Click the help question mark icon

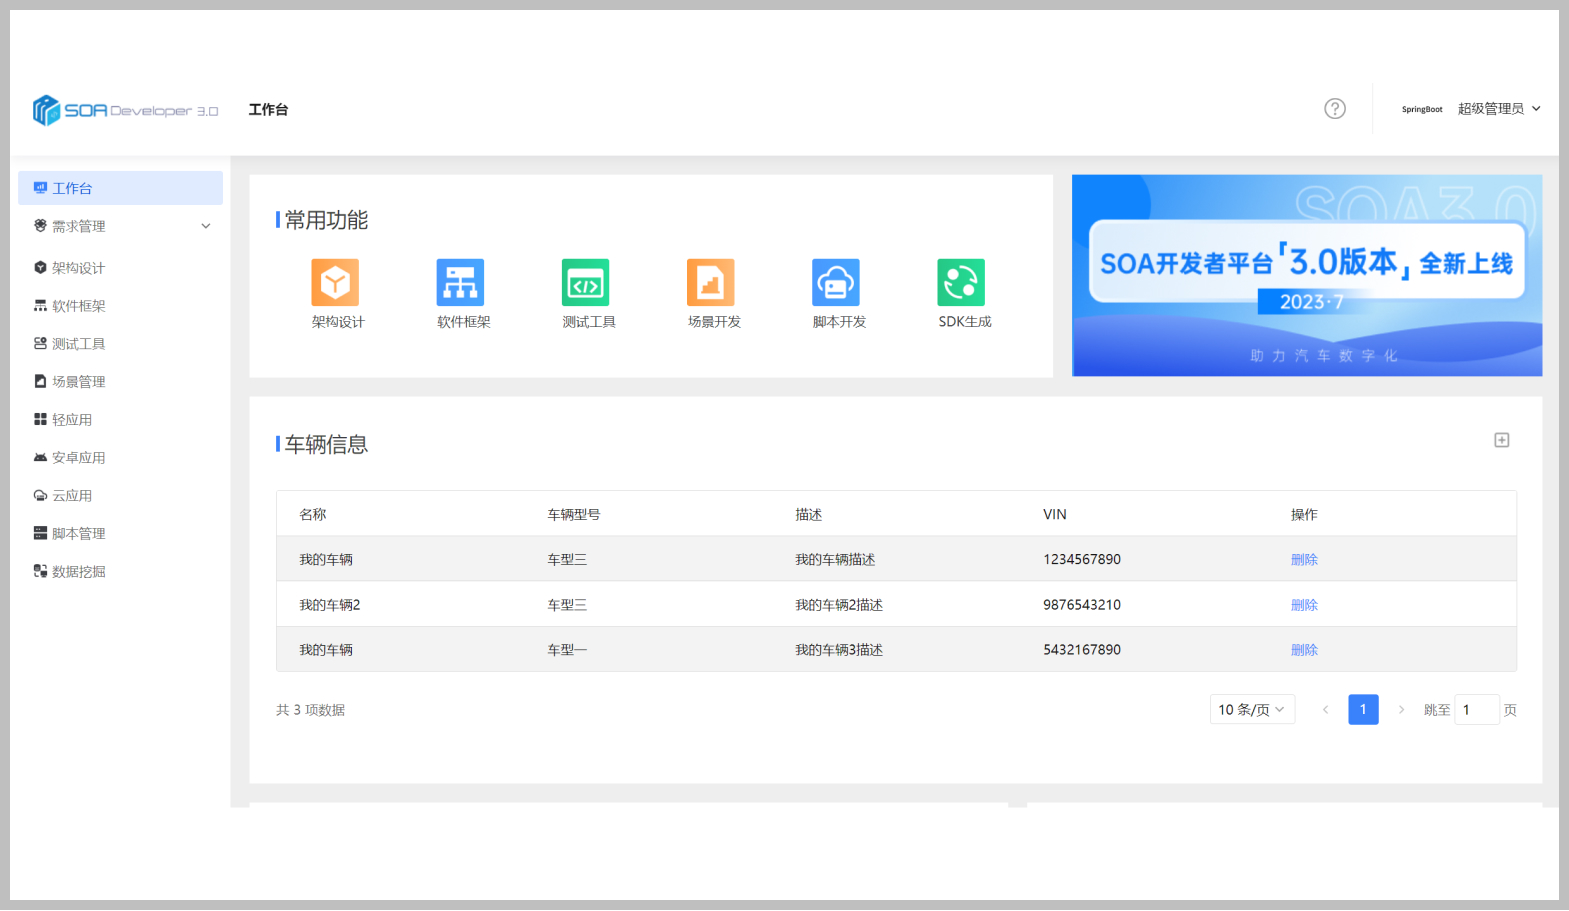pos(1335,109)
